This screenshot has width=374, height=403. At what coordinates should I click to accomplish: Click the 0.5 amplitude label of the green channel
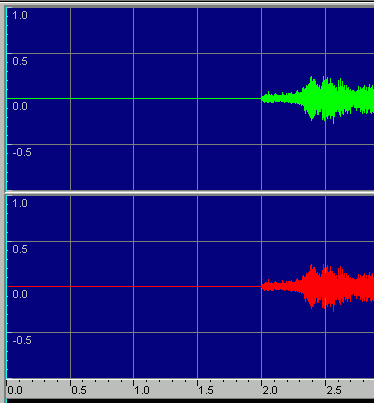coord(20,61)
